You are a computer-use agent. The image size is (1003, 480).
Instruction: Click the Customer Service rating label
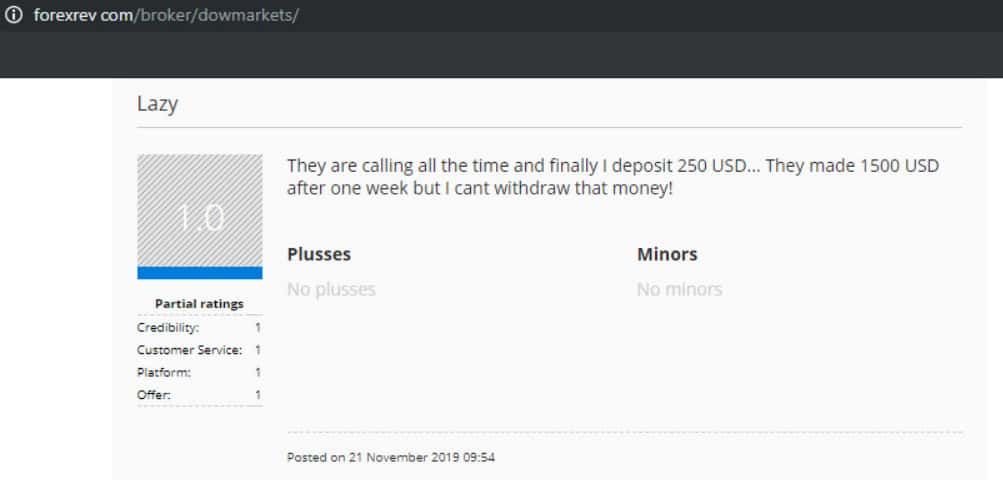(189, 350)
